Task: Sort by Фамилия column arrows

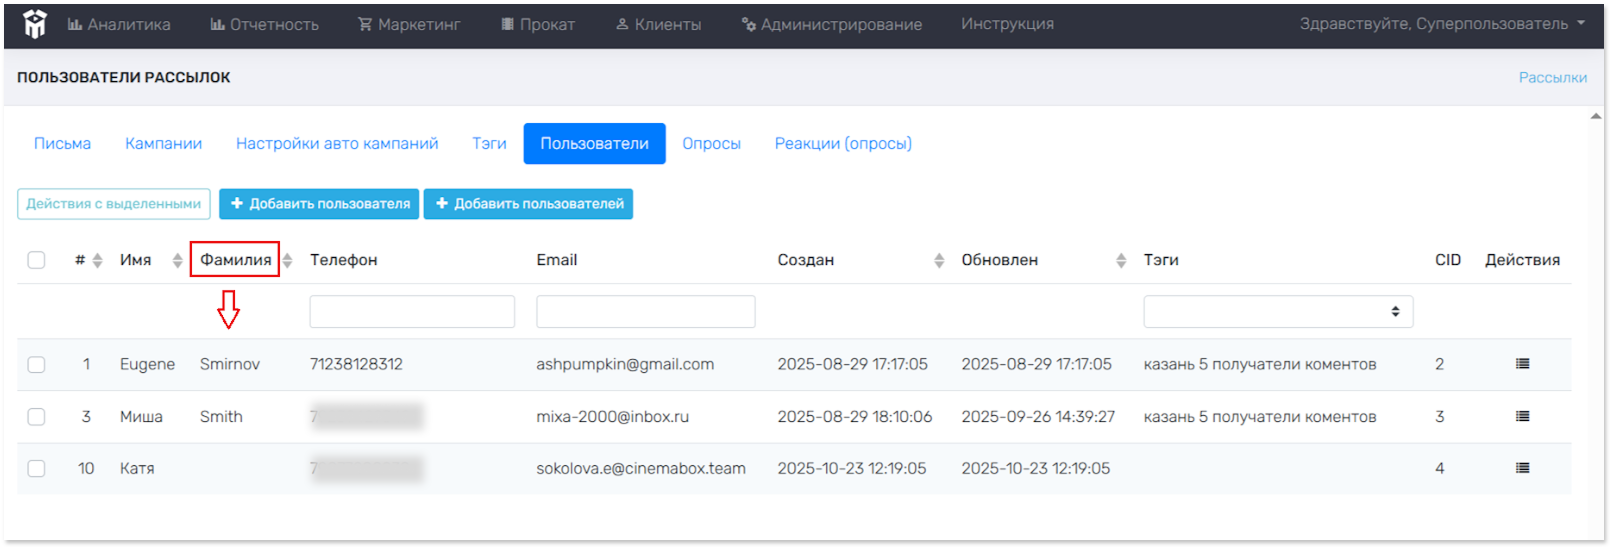Action: 288,260
